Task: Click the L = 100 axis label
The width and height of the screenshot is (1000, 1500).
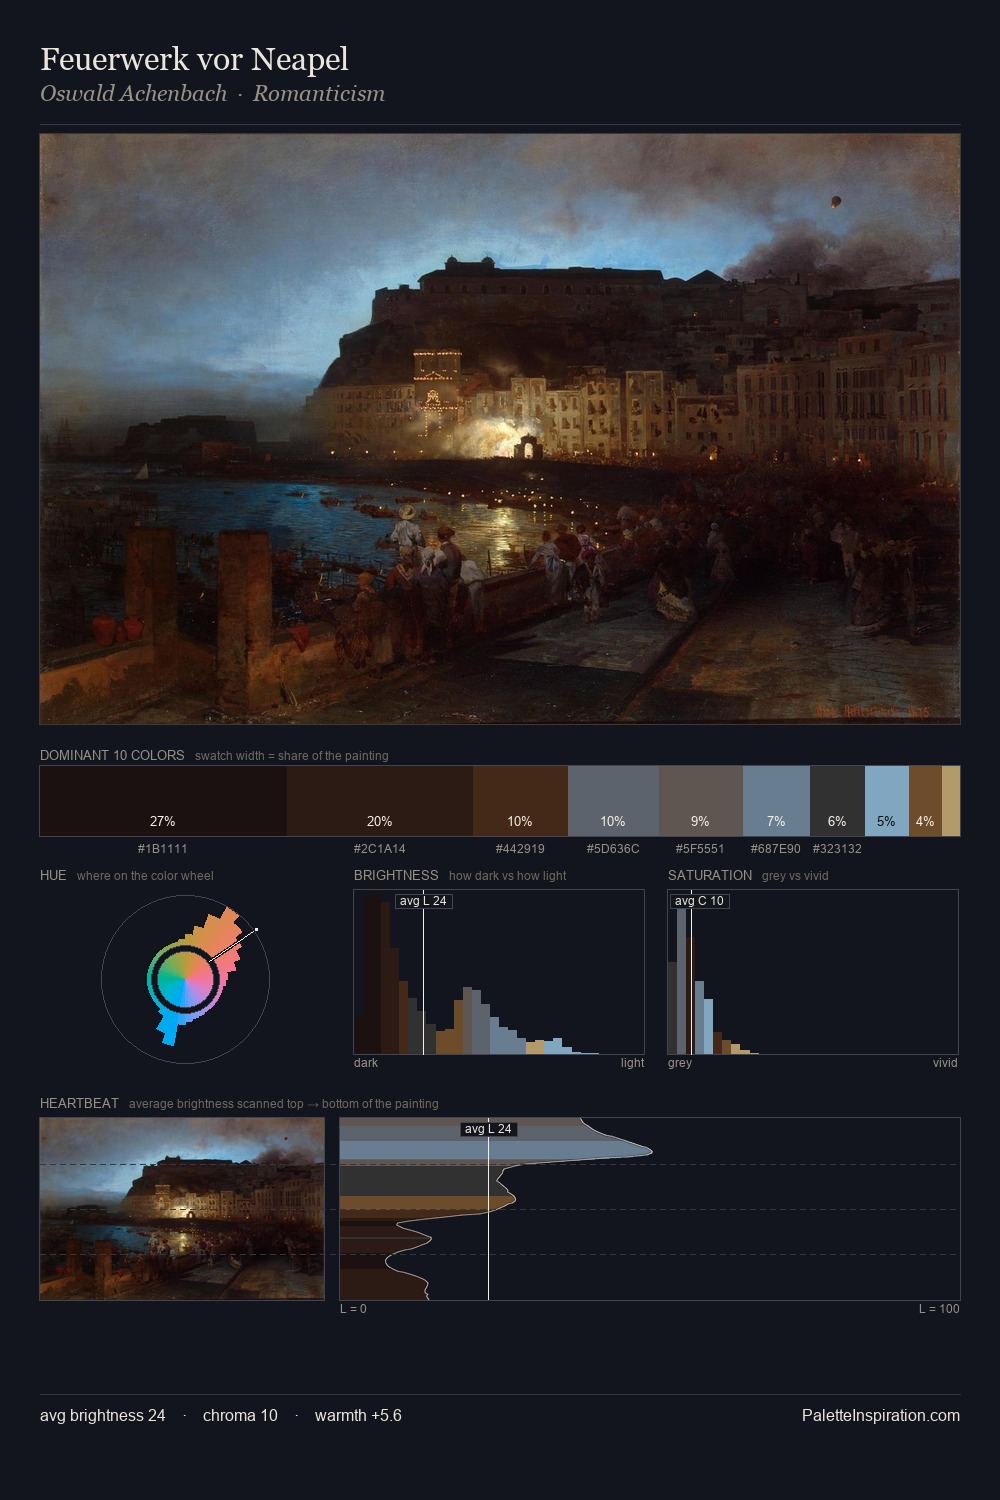Action: pyautogui.click(x=939, y=1309)
